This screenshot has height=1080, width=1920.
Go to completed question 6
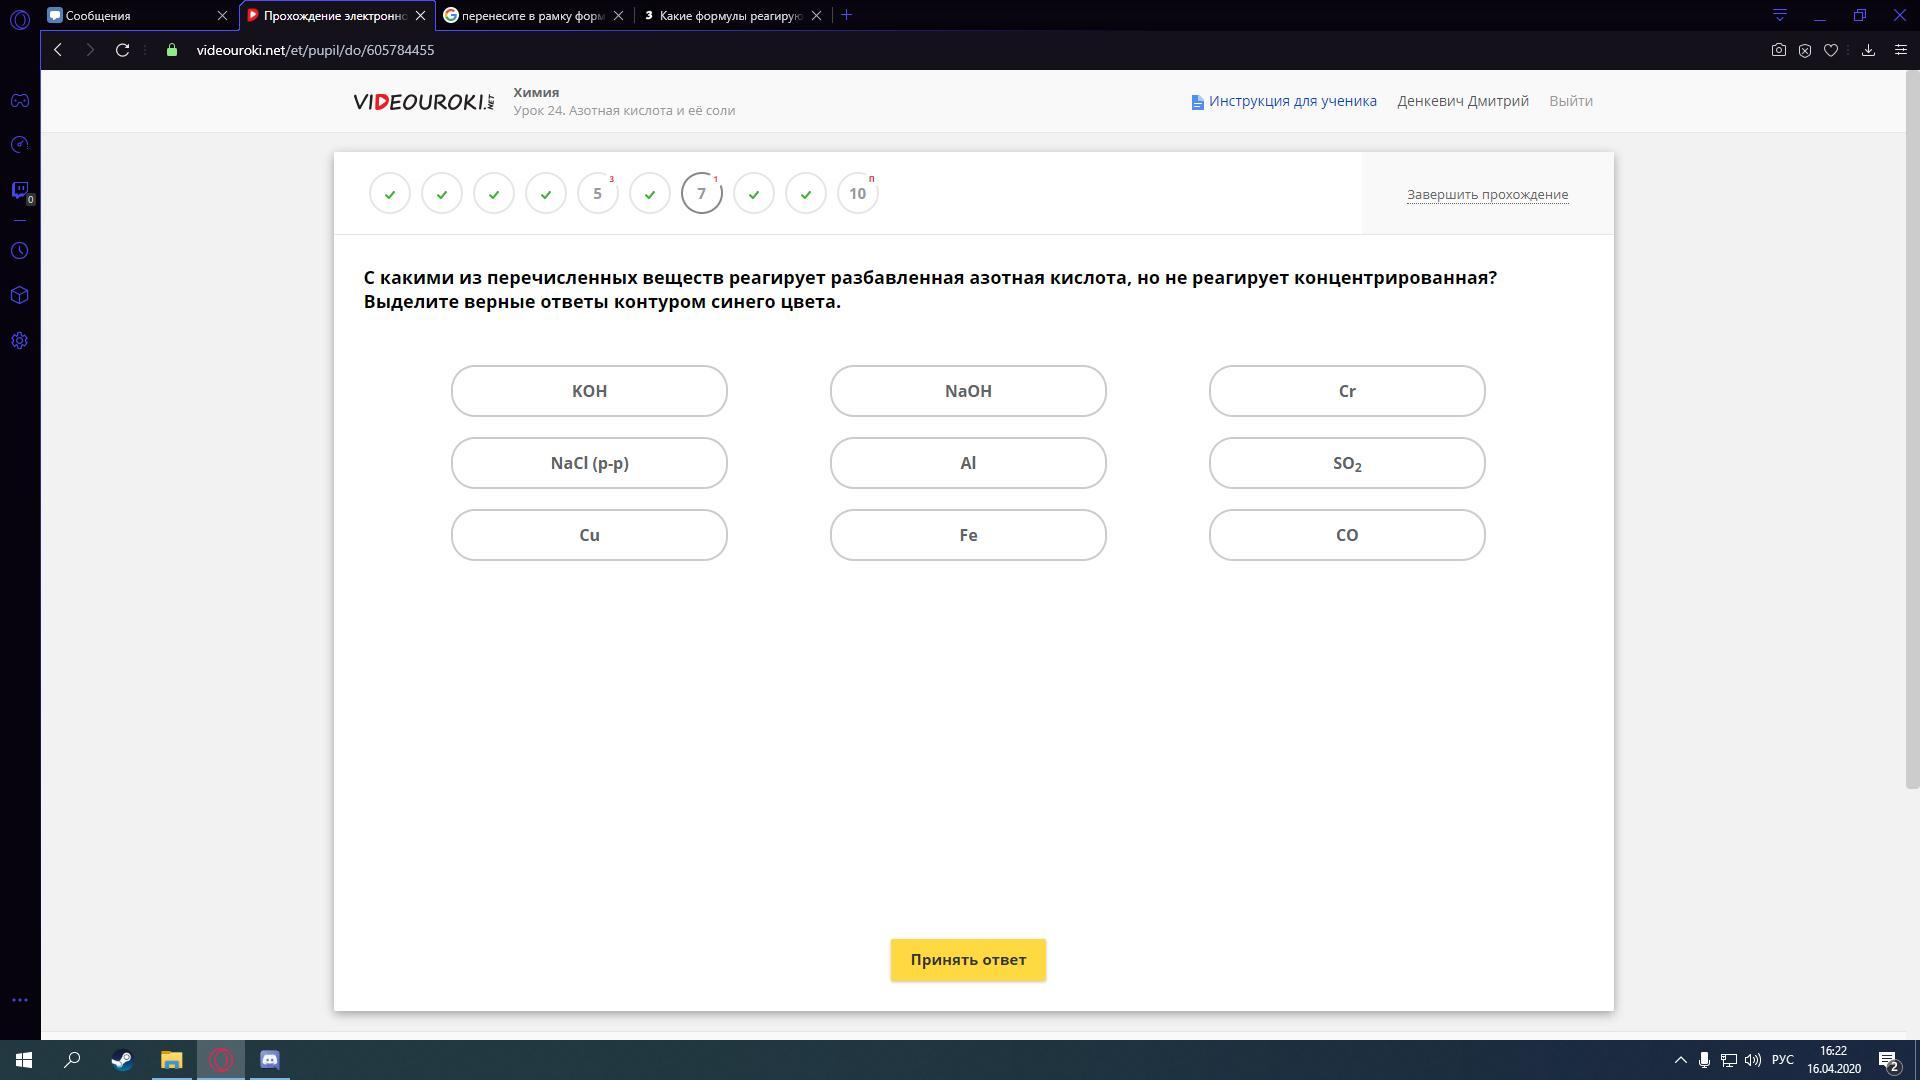650,194
